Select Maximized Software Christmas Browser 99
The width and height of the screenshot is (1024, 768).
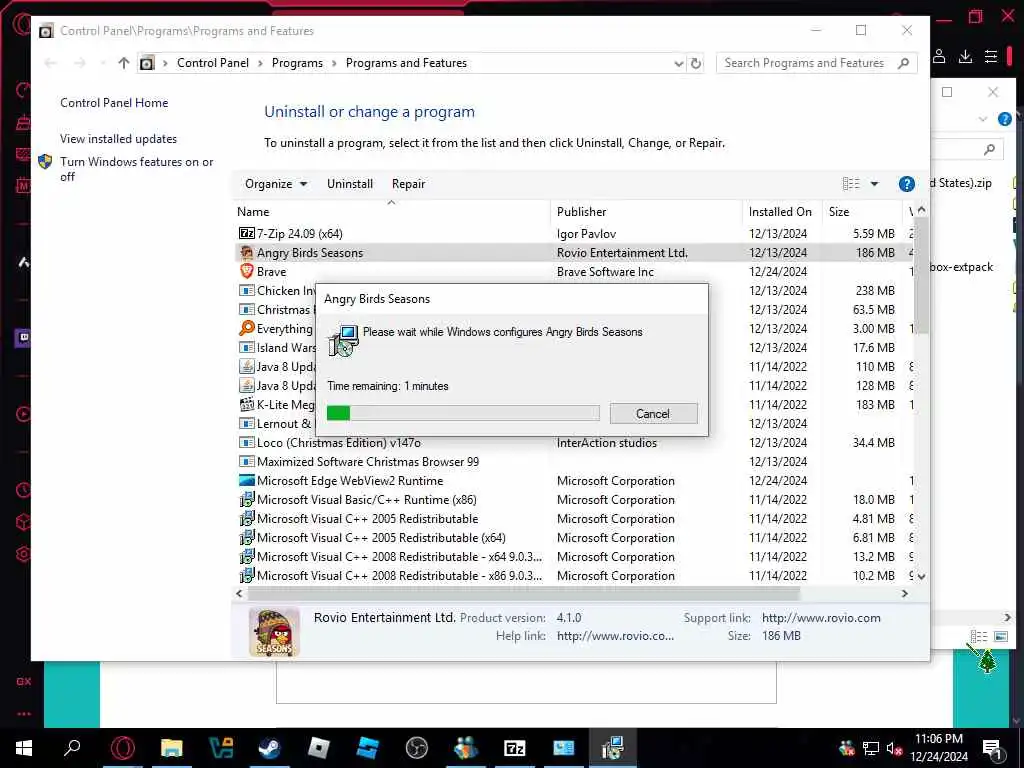(573, 462)
